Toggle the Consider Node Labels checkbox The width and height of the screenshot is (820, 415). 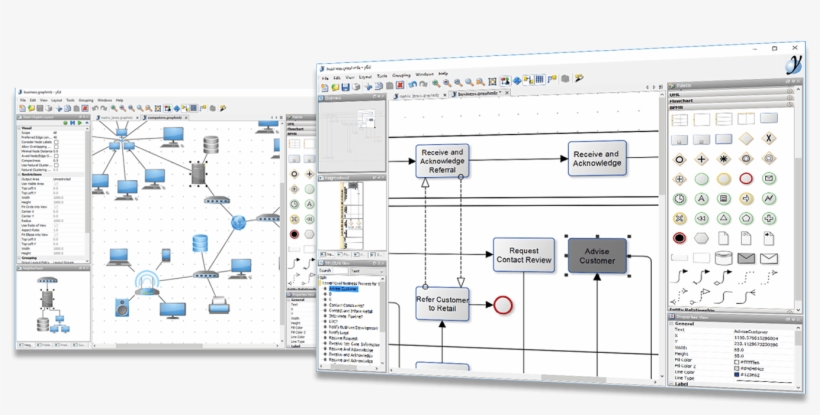56,139
